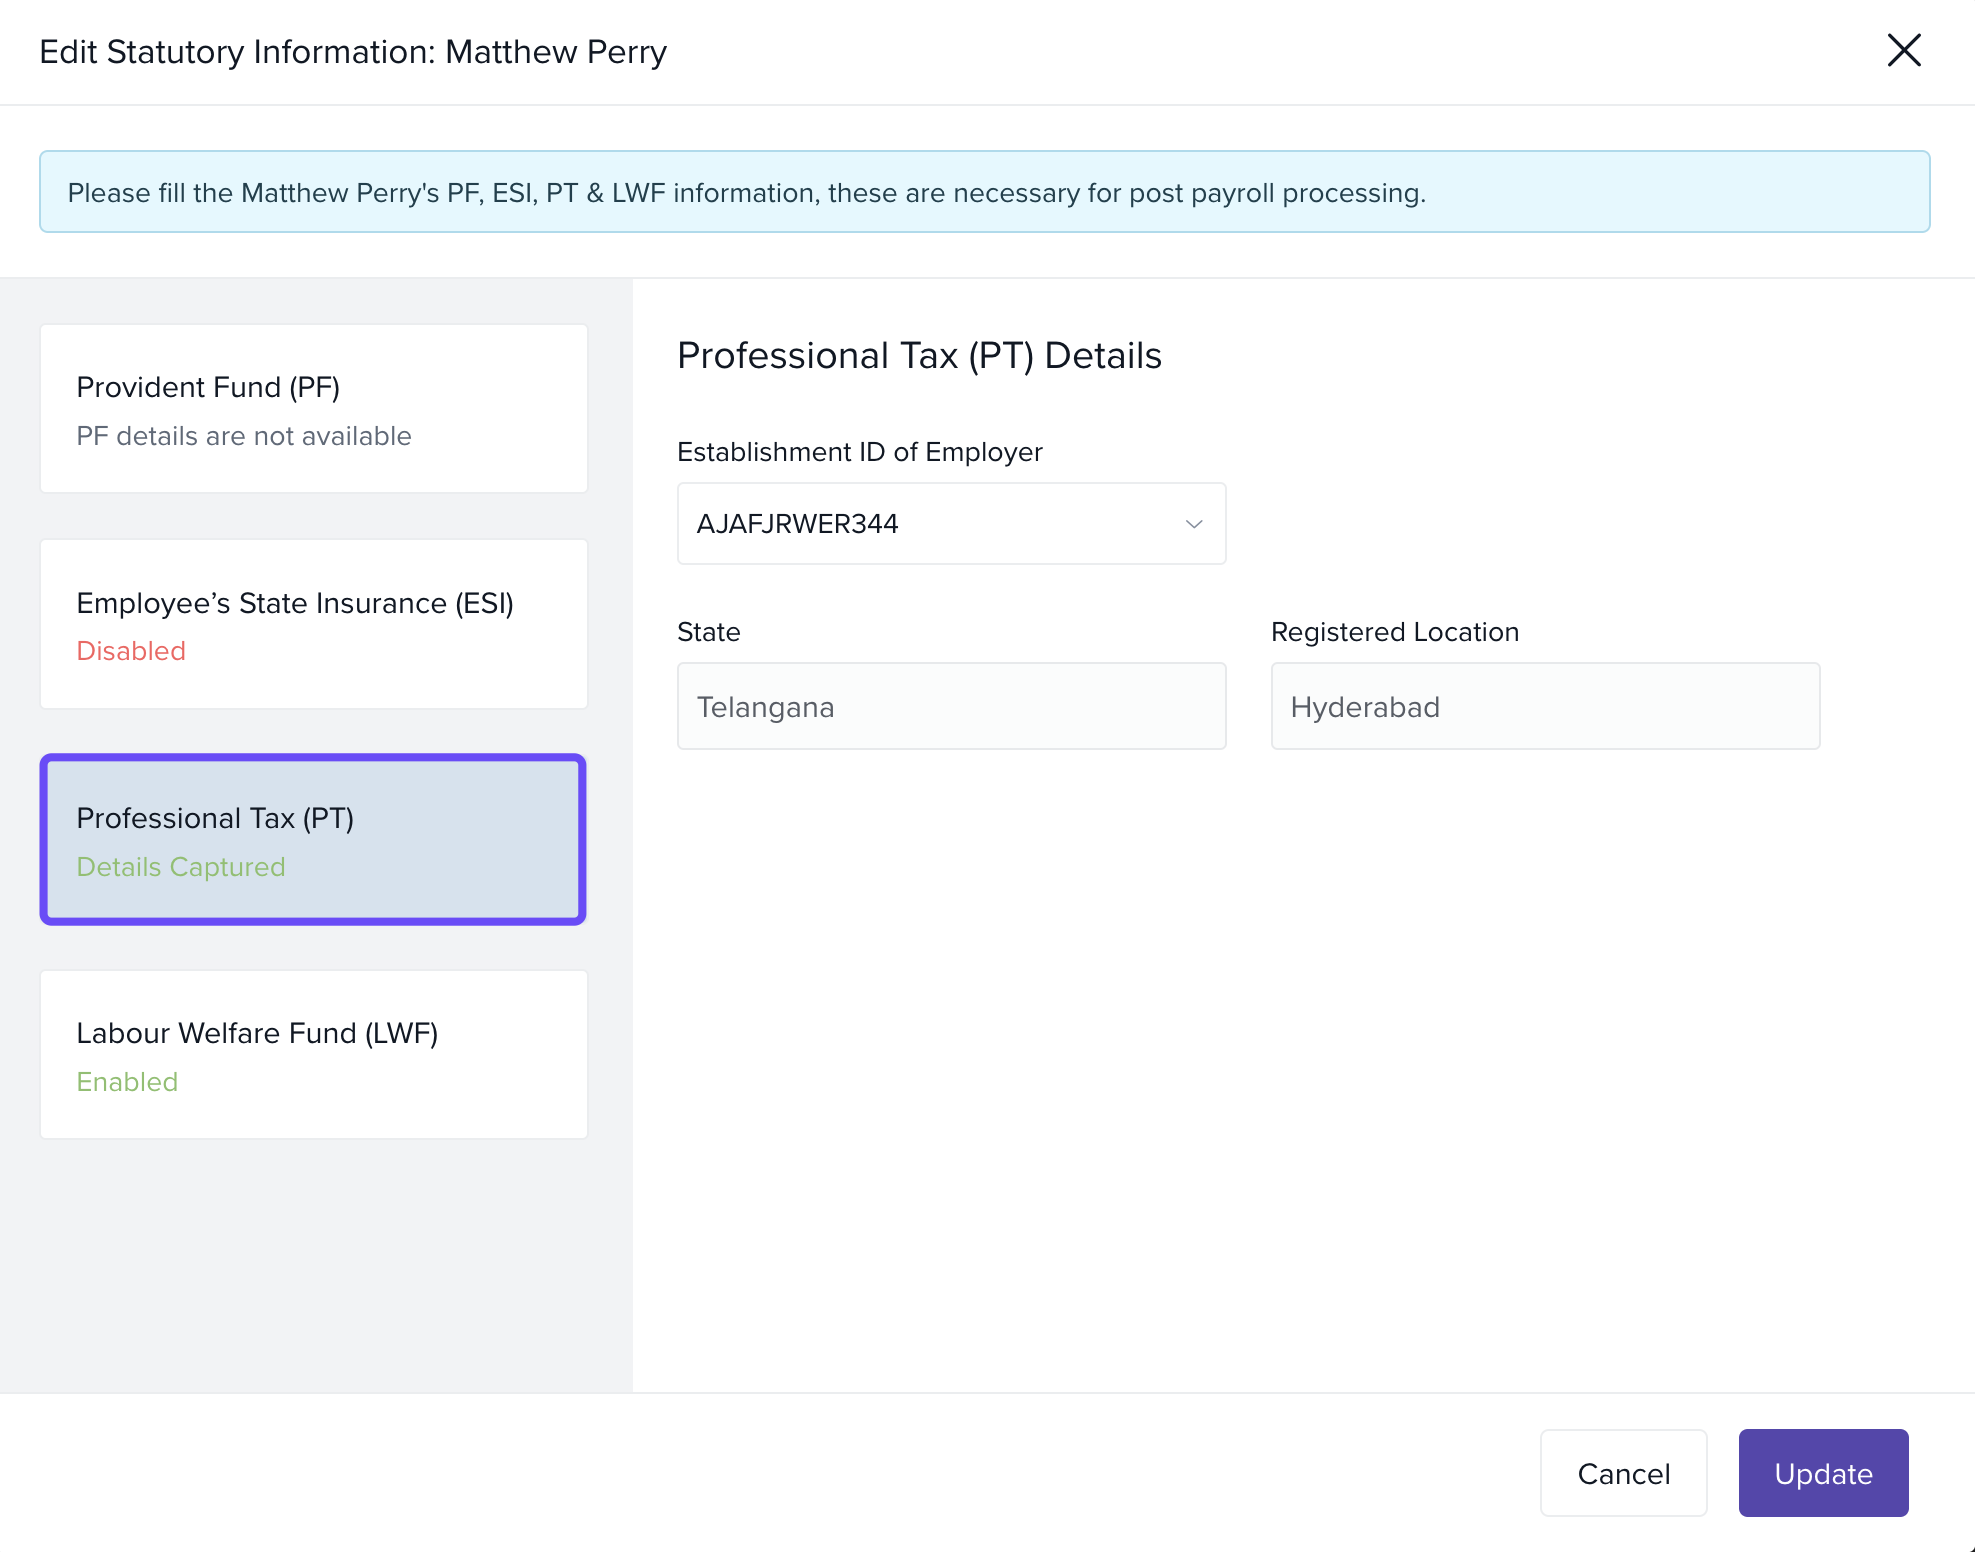Viewport: 1975px width, 1552px height.
Task: Click 'PF details are not available' text
Action: click(244, 436)
